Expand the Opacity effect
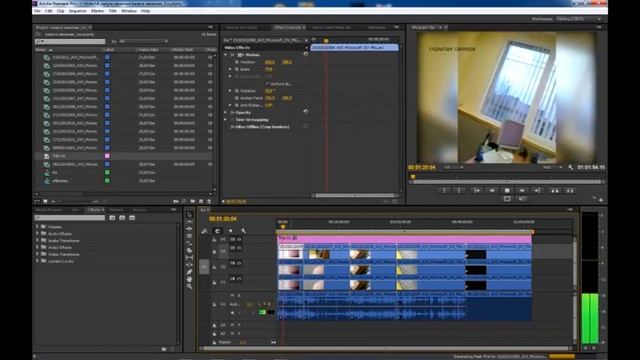This screenshot has width=640, height=360. click(x=226, y=112)
